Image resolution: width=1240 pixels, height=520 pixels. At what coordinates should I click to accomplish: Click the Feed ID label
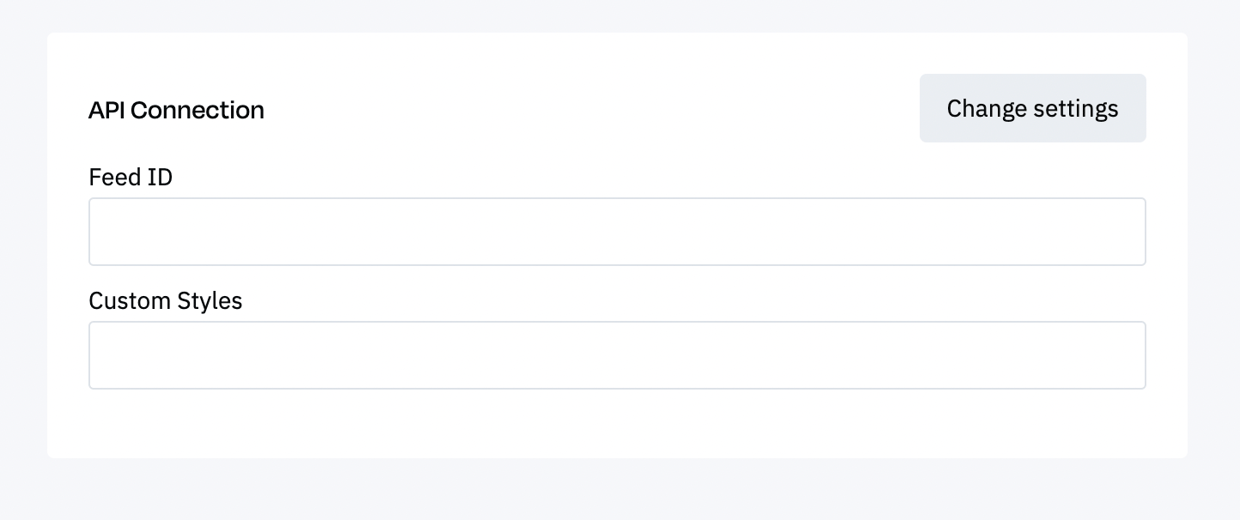[131, 177]
